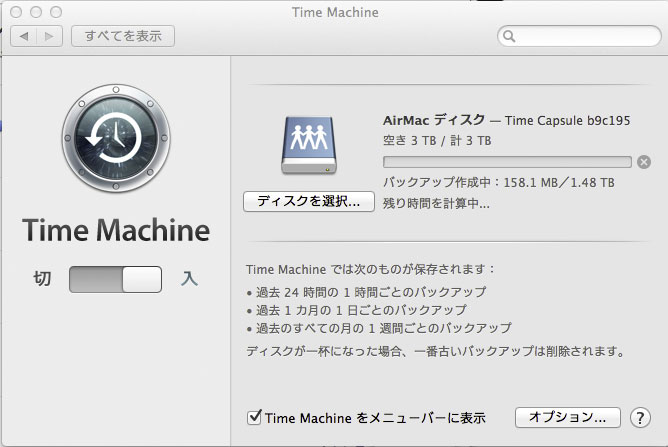The height and width of the screenshot is (447, 668).
Task: Open help with the question mark button
Action: click(x=640, y=418)
